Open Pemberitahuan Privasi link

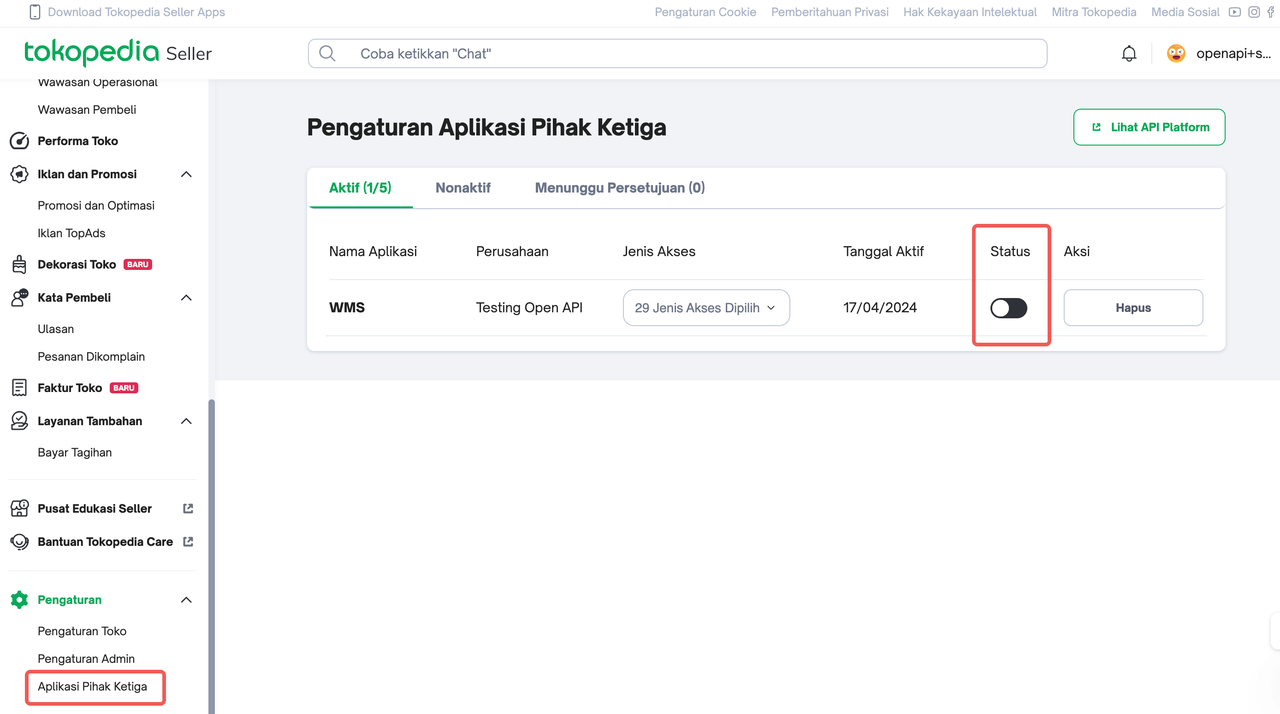point(830,12)
